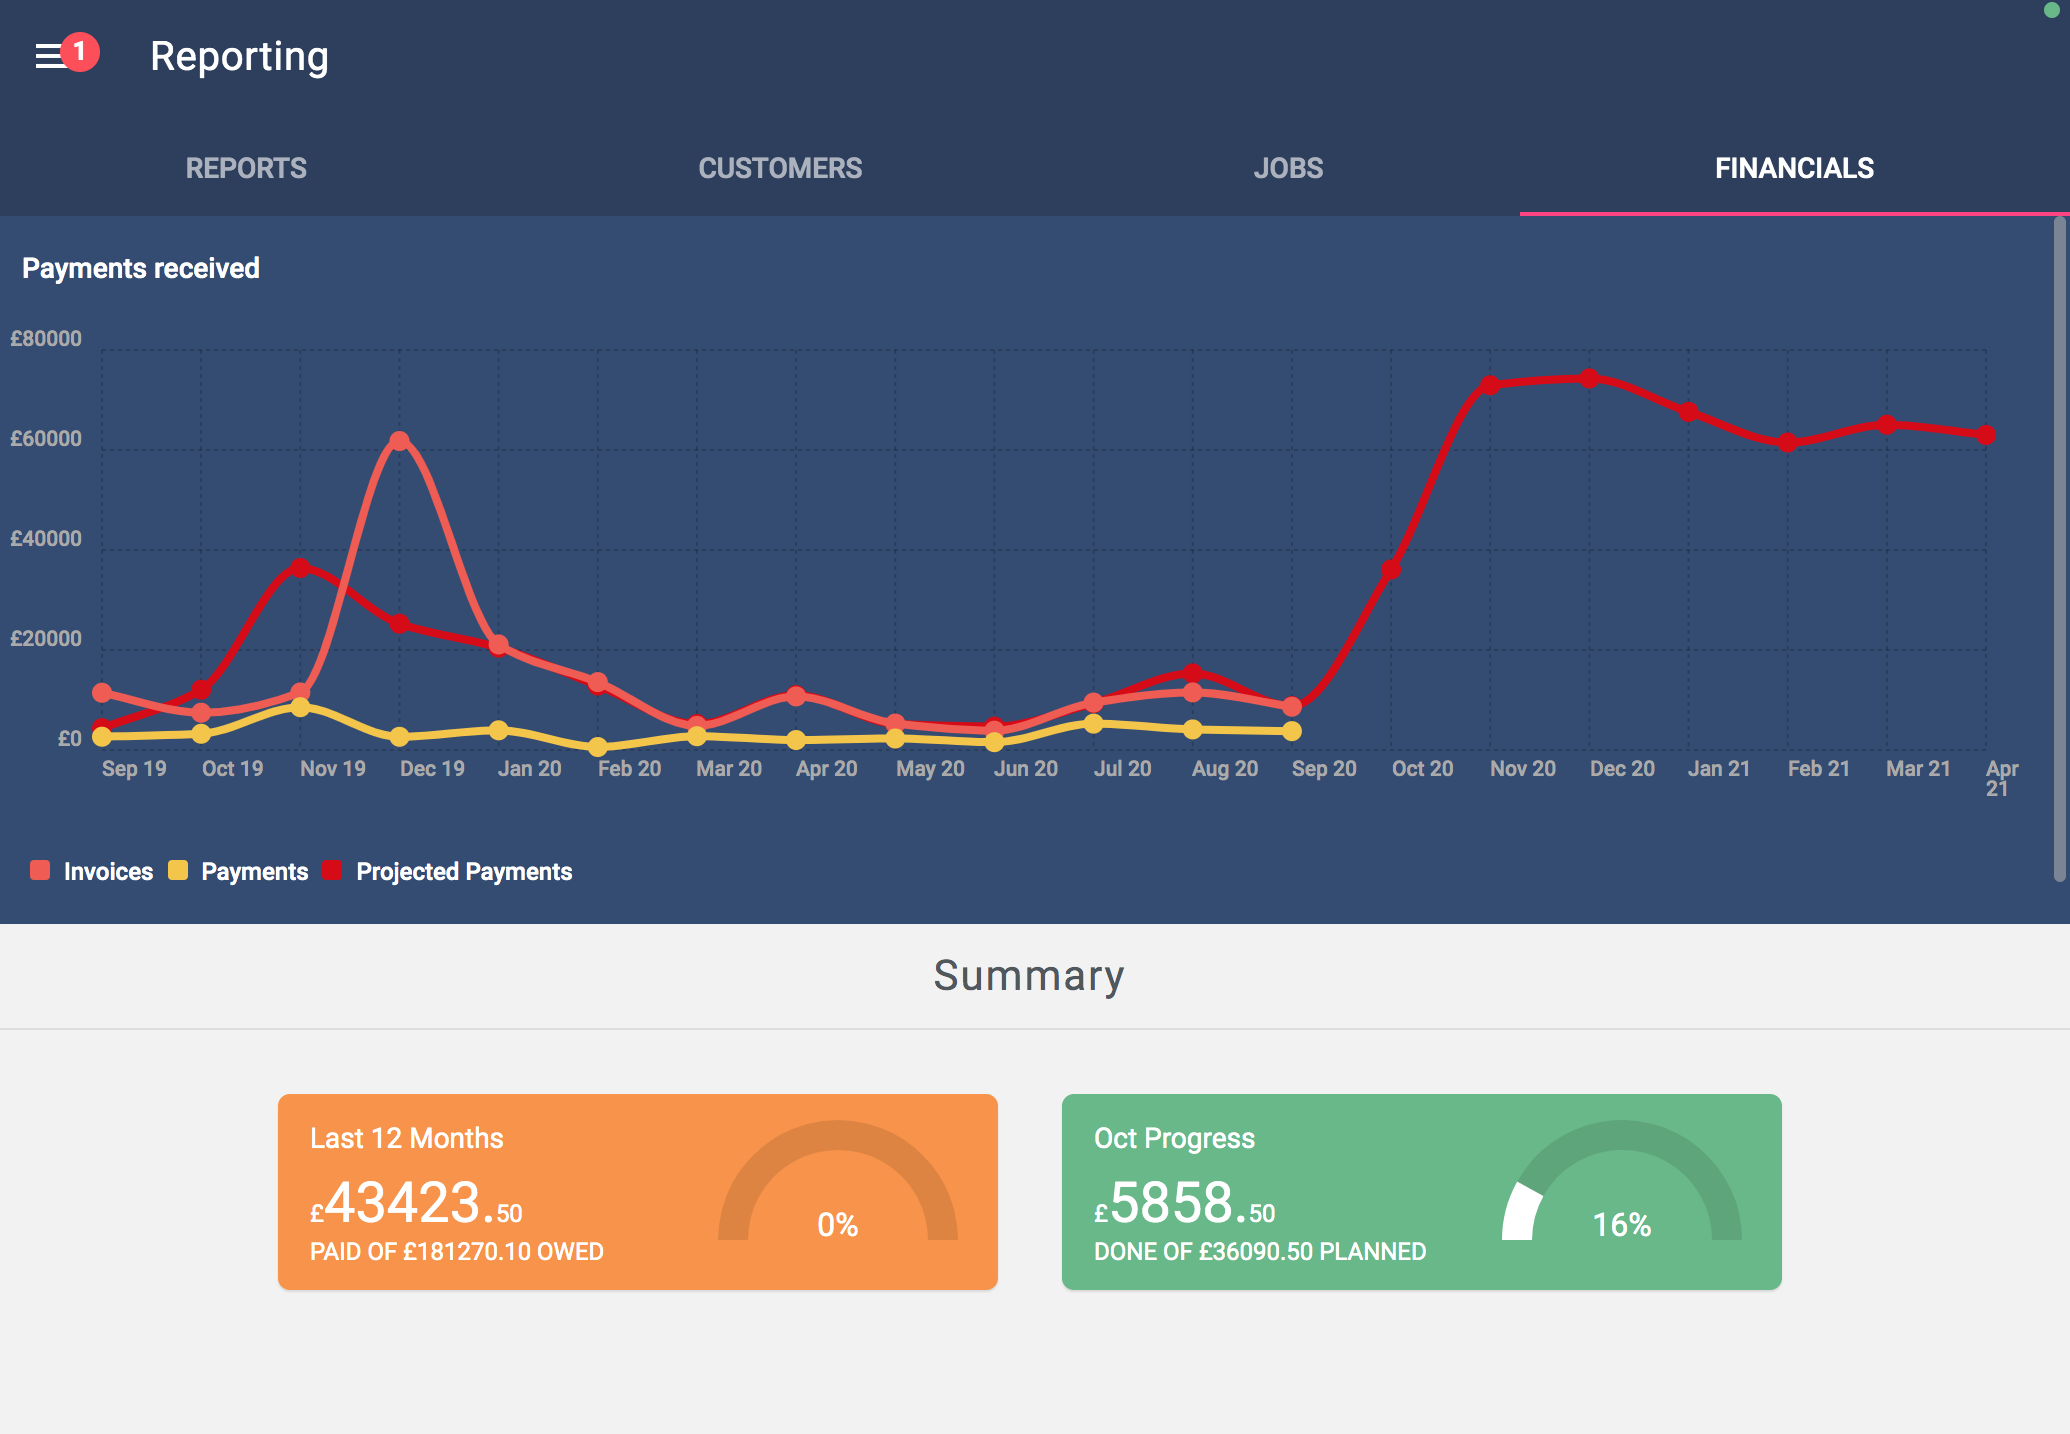Click the vertical scrollbar on right edge
Image resolution: width=2070 pixels, height=1434 pixels.
(2059, 548)
